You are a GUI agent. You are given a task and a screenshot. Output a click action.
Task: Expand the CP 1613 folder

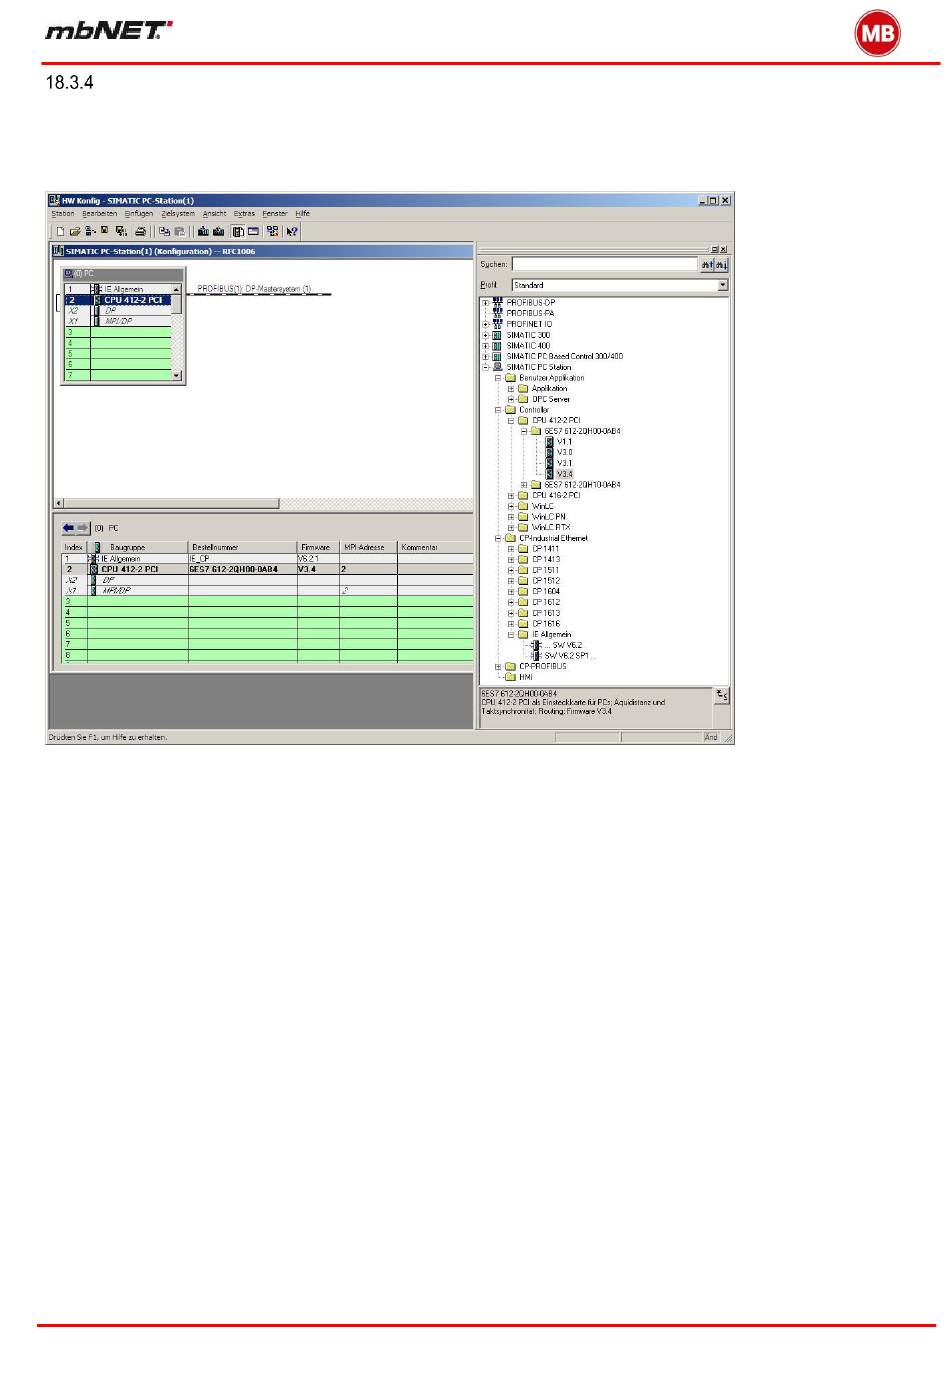511,613
